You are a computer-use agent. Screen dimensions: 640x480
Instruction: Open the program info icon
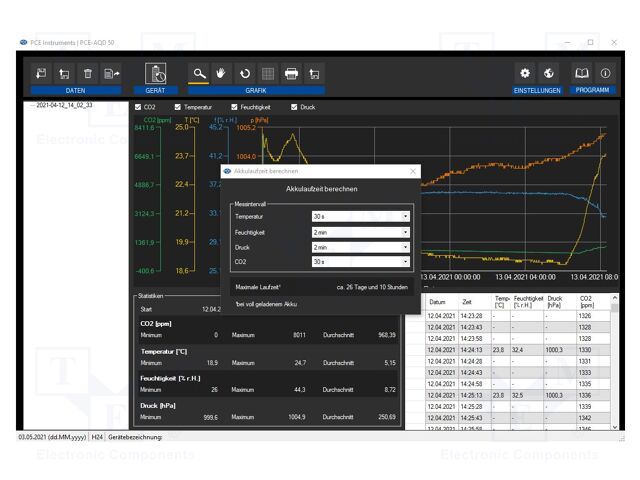(605, 73)
